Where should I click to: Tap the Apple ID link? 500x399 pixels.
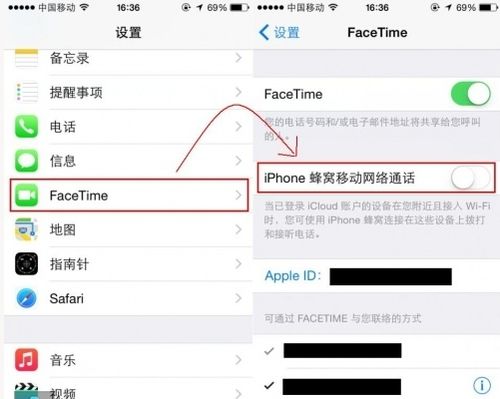[x=293, y=276]
